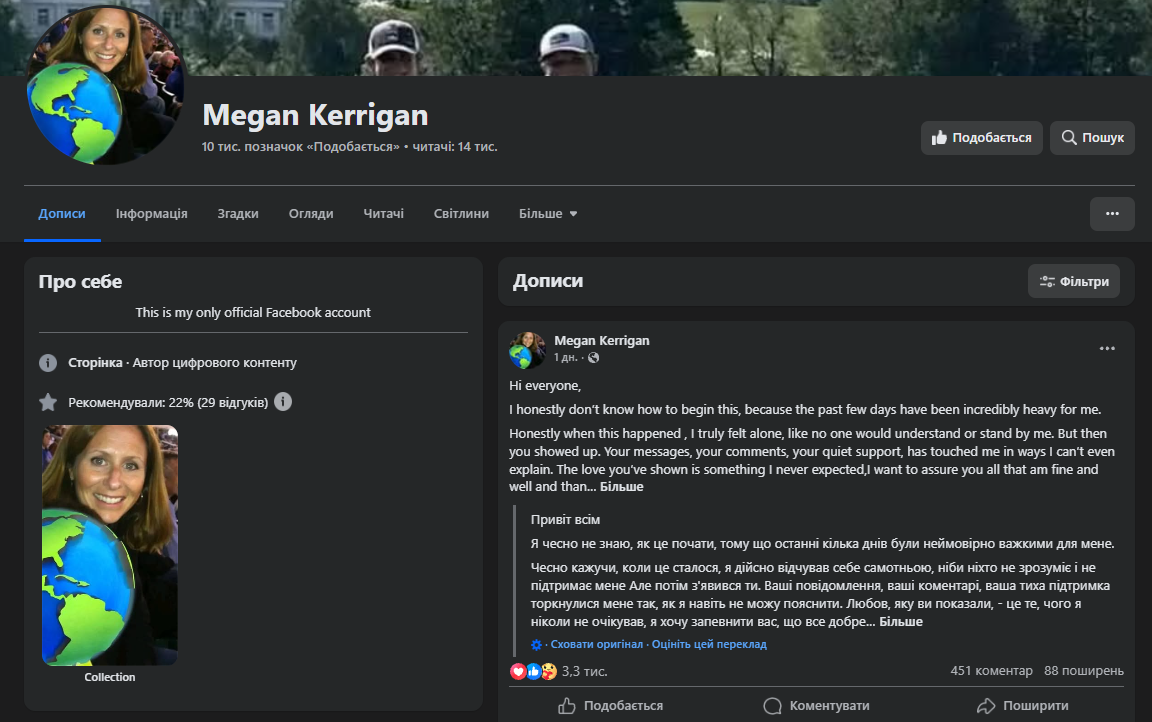Open the Пошук search button
This screenshot has width=1152, height=722.
click(x=1092, y=138)
